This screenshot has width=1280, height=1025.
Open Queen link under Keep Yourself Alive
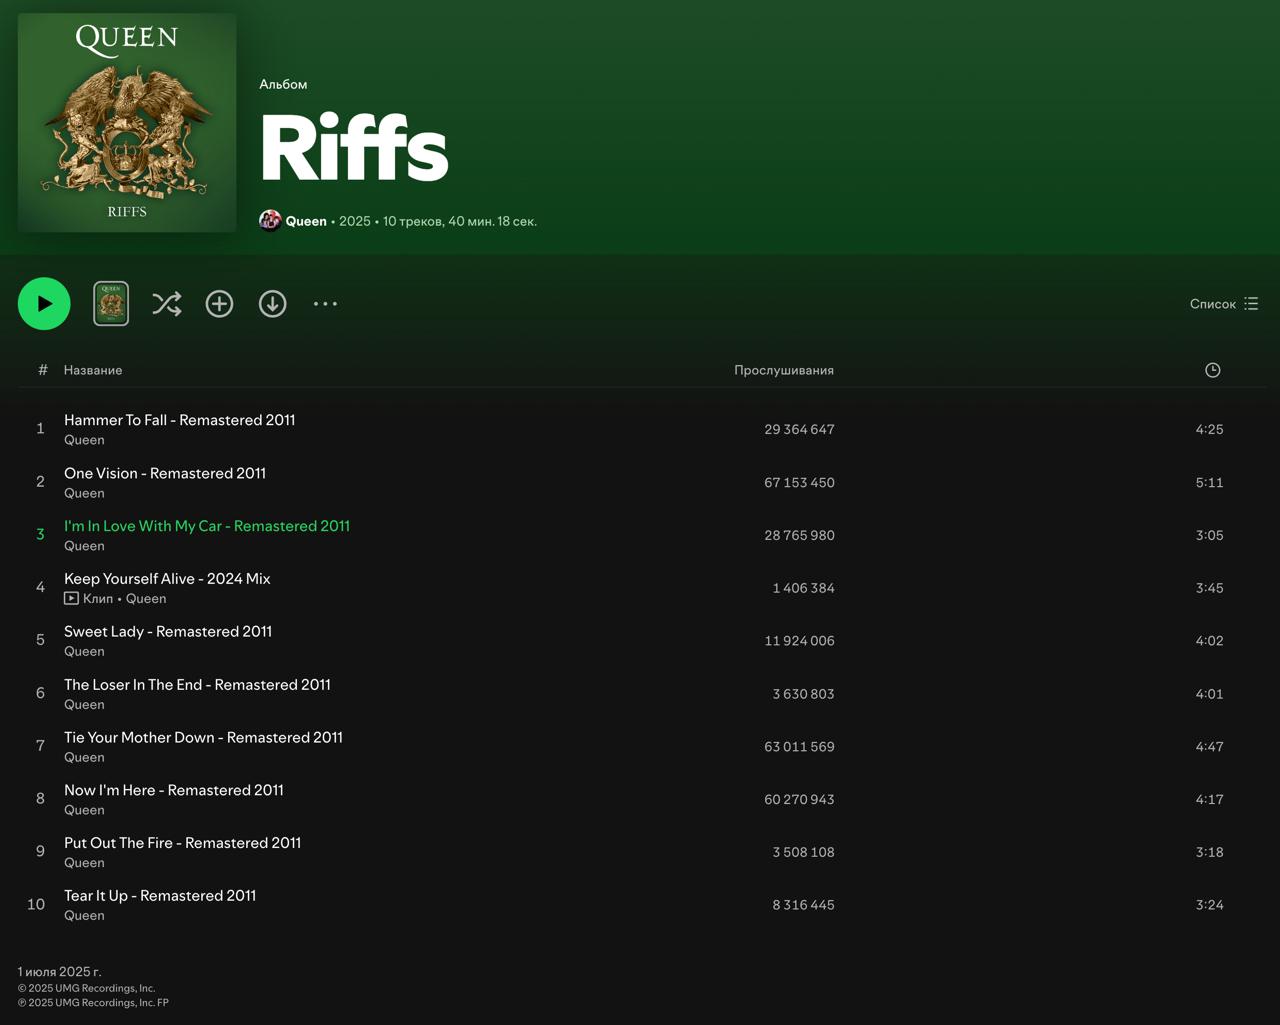146,598
